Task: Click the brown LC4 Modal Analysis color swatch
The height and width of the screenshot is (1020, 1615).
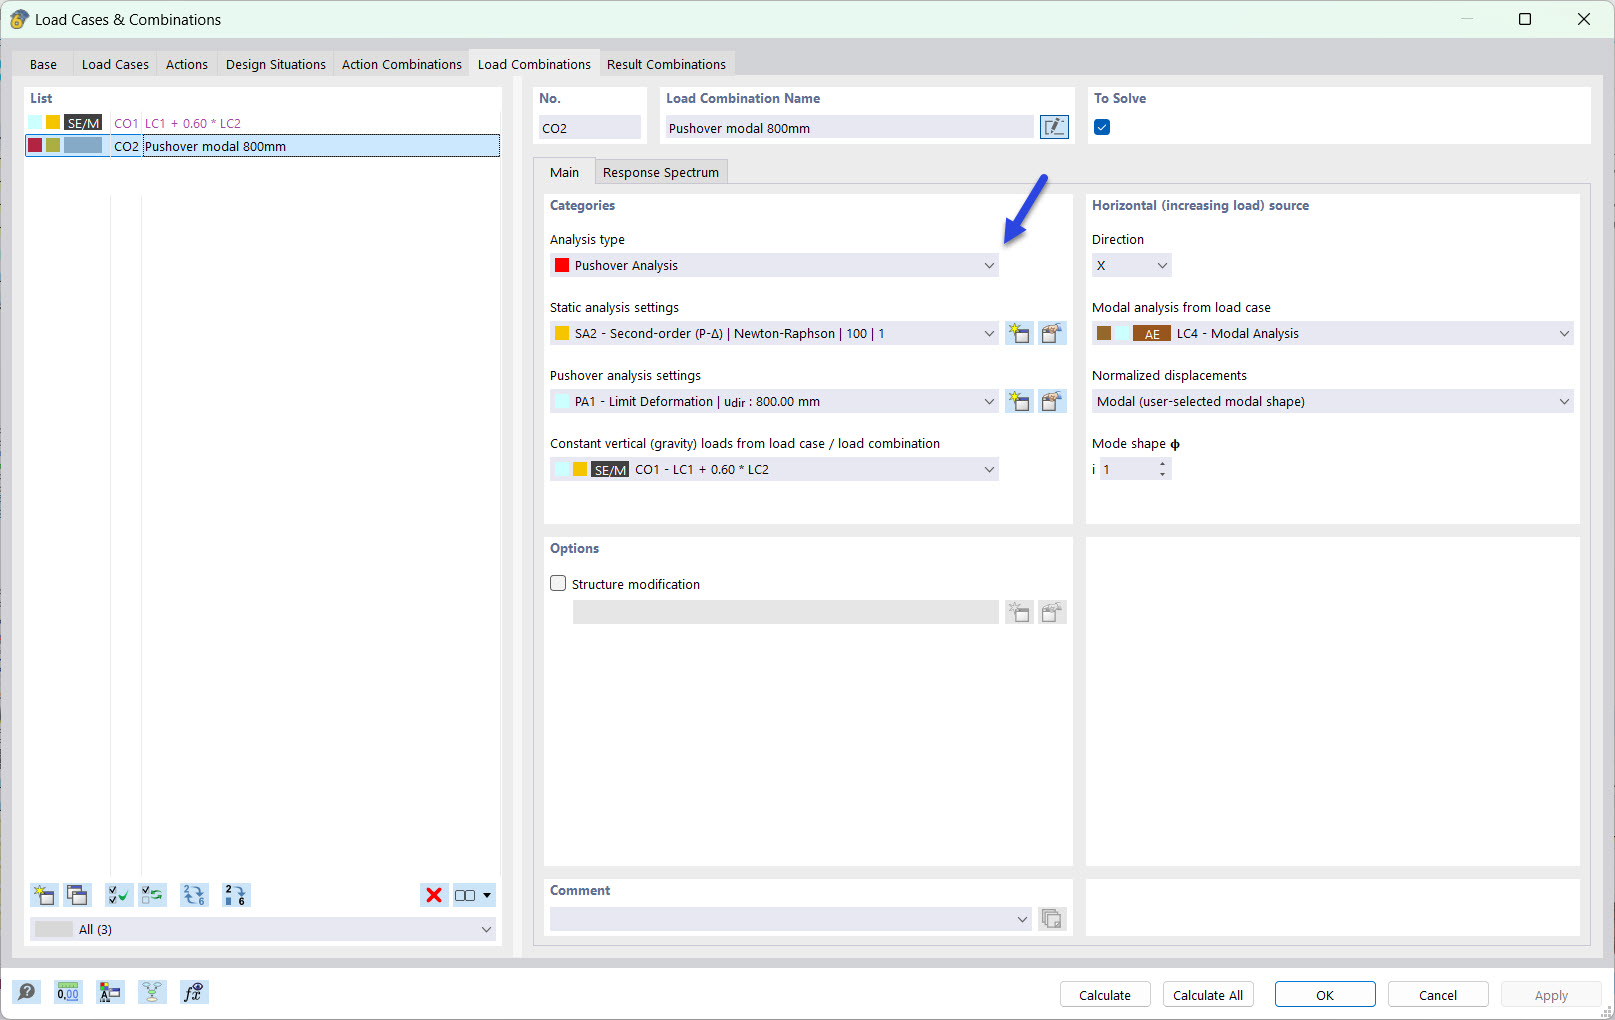Action: click(x=1104, y=333)
